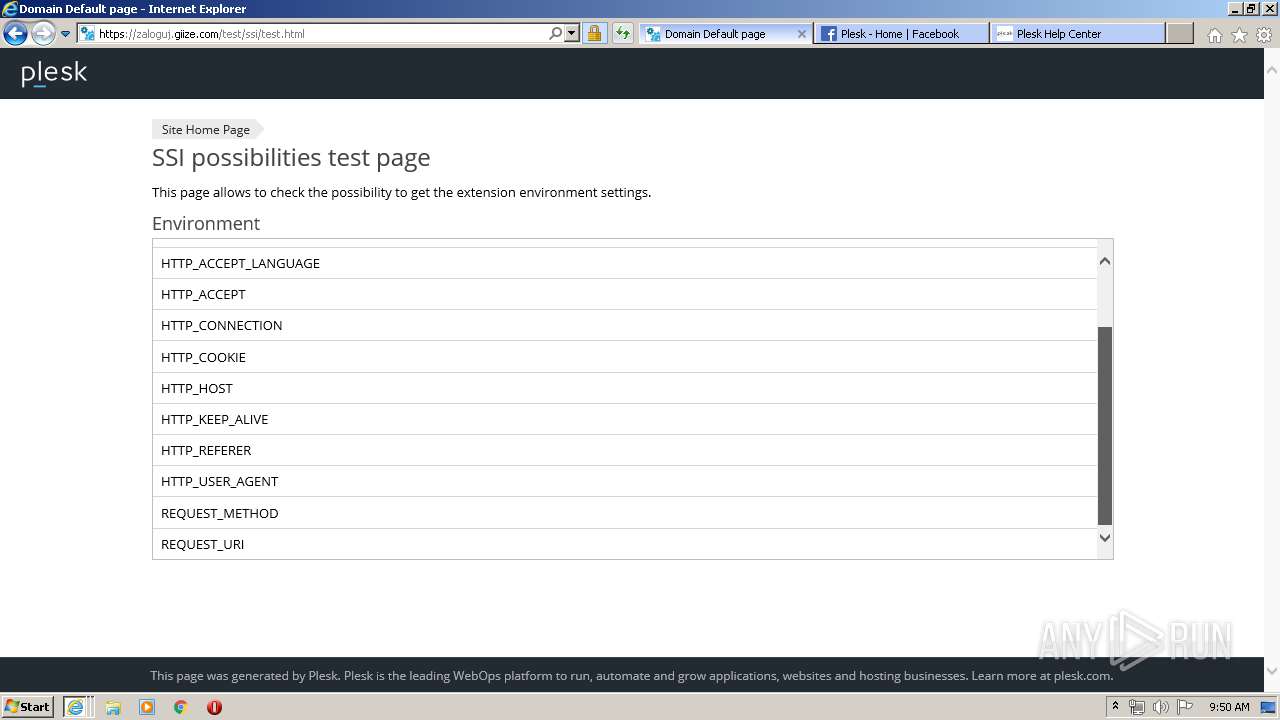Open Favorites star icon
This screenshot has height=720, width=1280.
click(1239, 35)
